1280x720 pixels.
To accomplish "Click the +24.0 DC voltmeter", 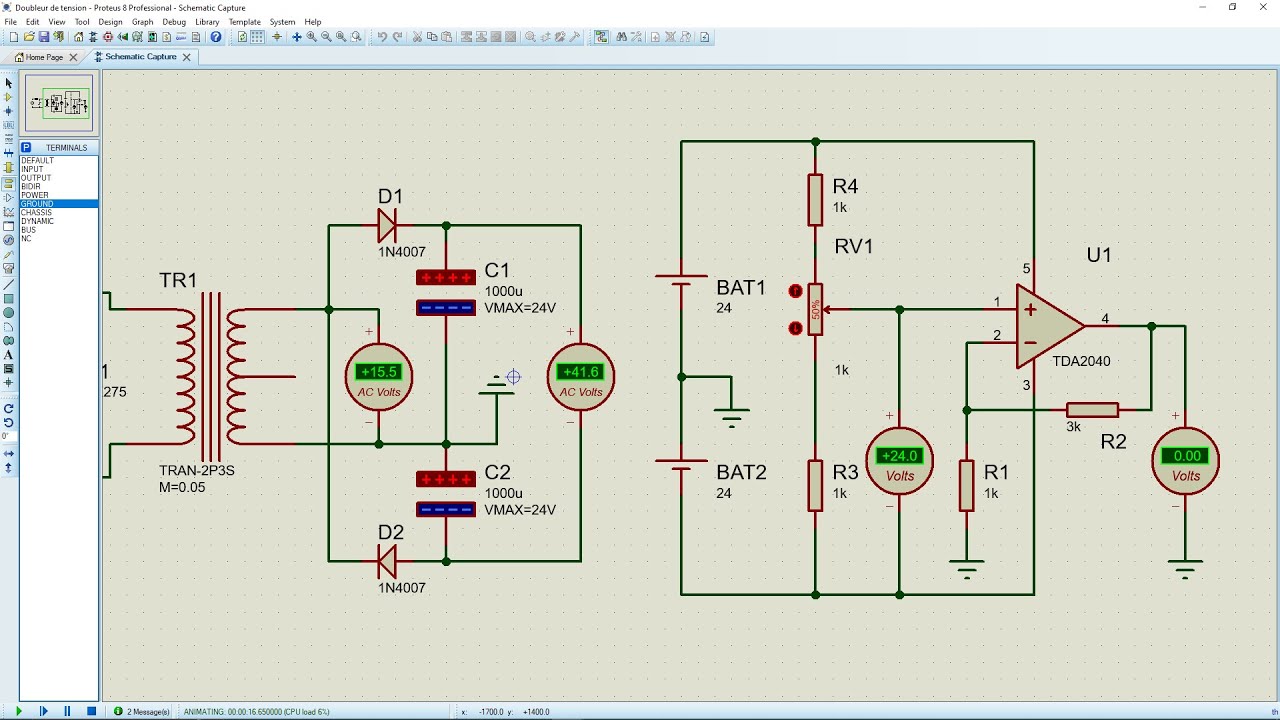I will click(899, 460).
